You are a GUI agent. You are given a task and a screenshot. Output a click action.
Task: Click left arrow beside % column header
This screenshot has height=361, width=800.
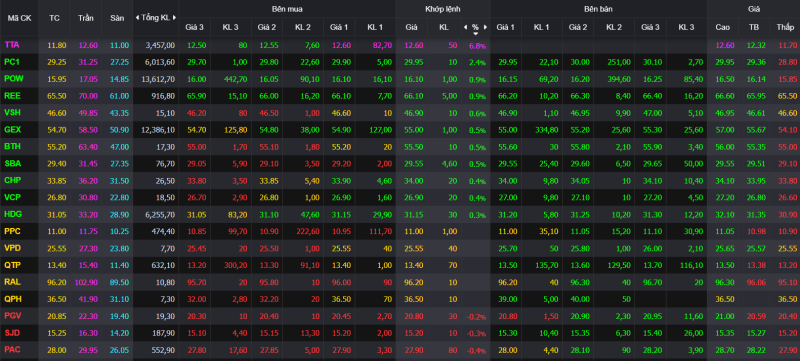(x=465, y=27)
